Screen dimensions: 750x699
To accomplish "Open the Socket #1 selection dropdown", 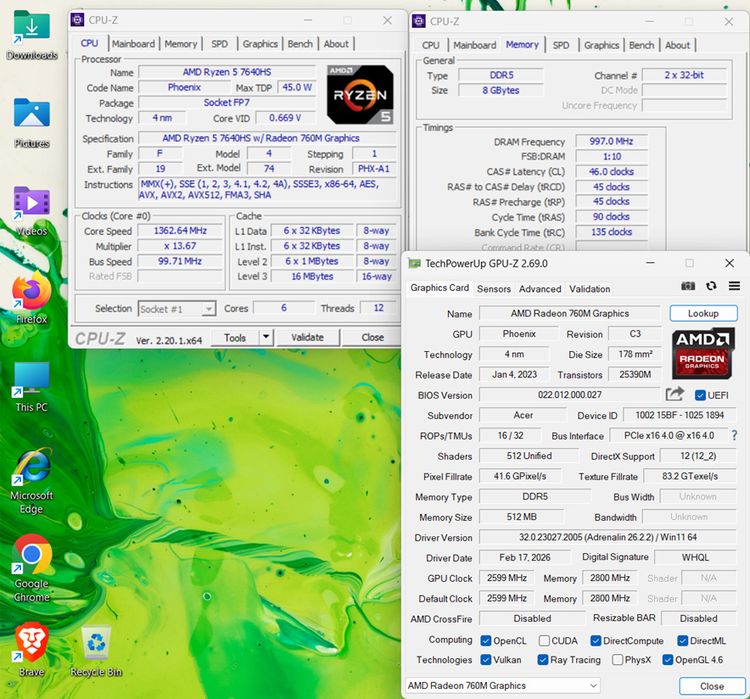I will [177, 309].
